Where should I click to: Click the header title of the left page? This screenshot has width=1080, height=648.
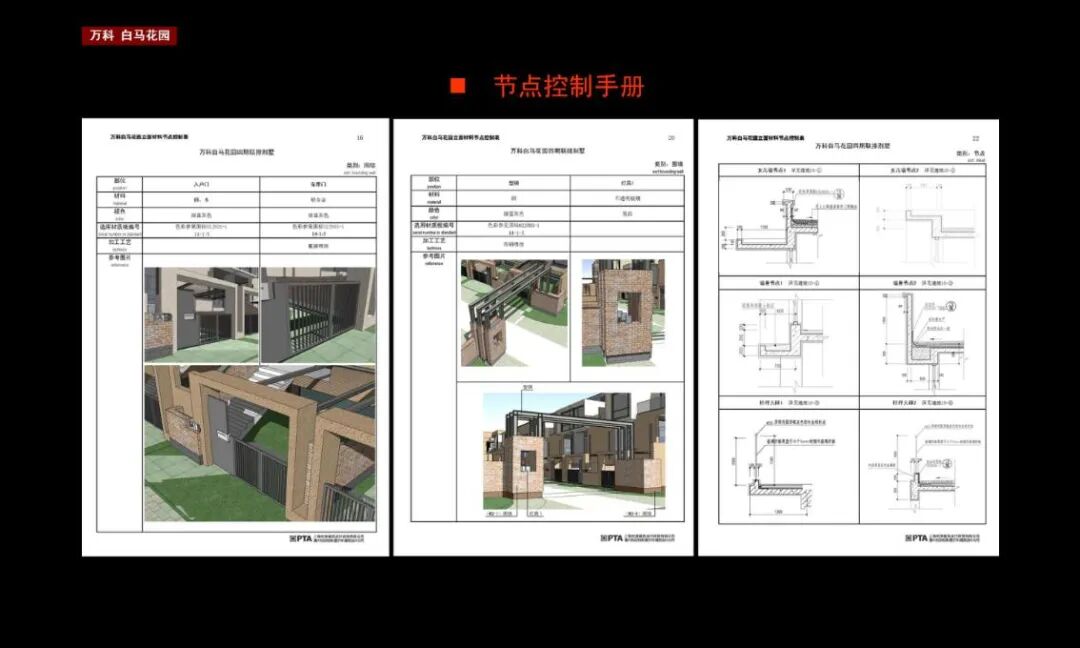pyautogui.click(x=149, y=137)
